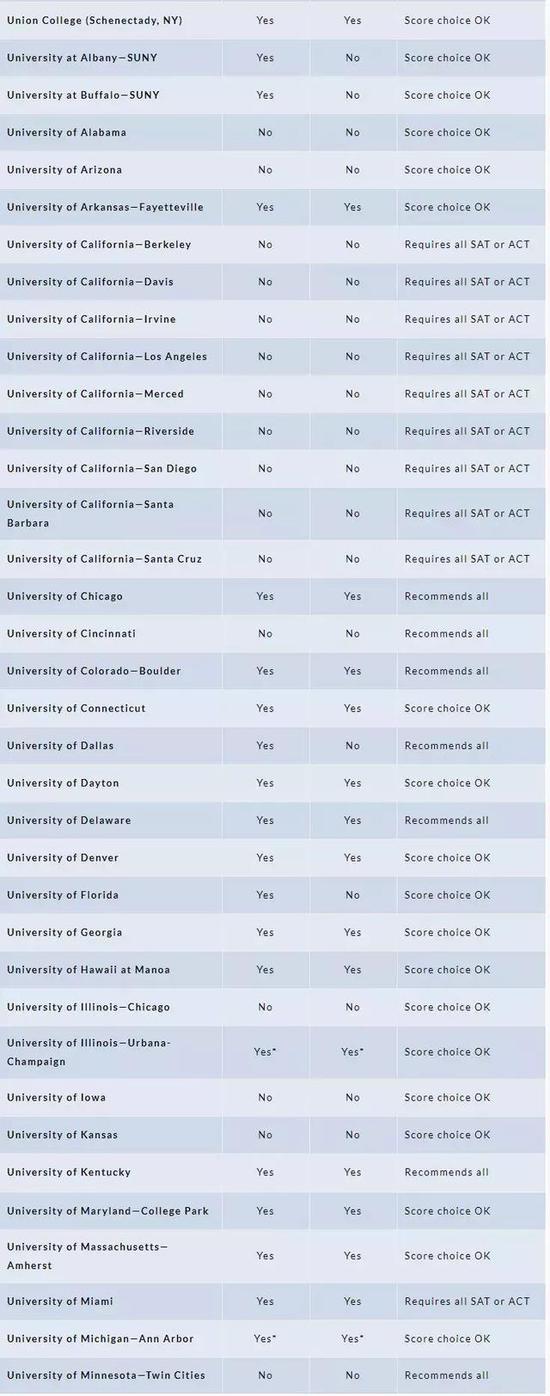Click University of Maryland—College Park name
The width and height of the screenshot is (550, 1396).
pyautogui.click(x=108, y=1211)
